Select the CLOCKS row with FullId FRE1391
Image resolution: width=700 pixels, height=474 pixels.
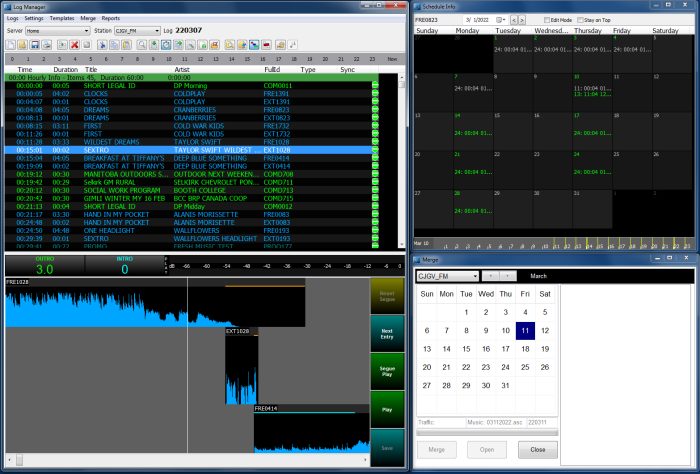tap(192, 94)
